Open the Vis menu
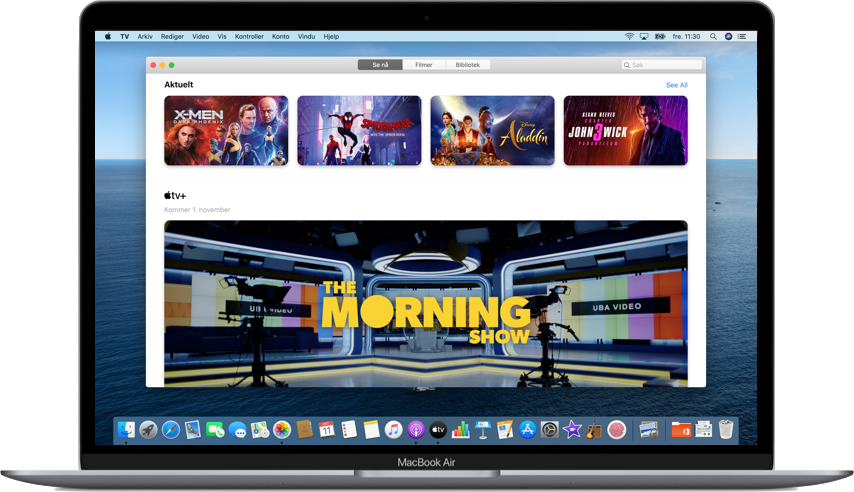 (222, 37)
